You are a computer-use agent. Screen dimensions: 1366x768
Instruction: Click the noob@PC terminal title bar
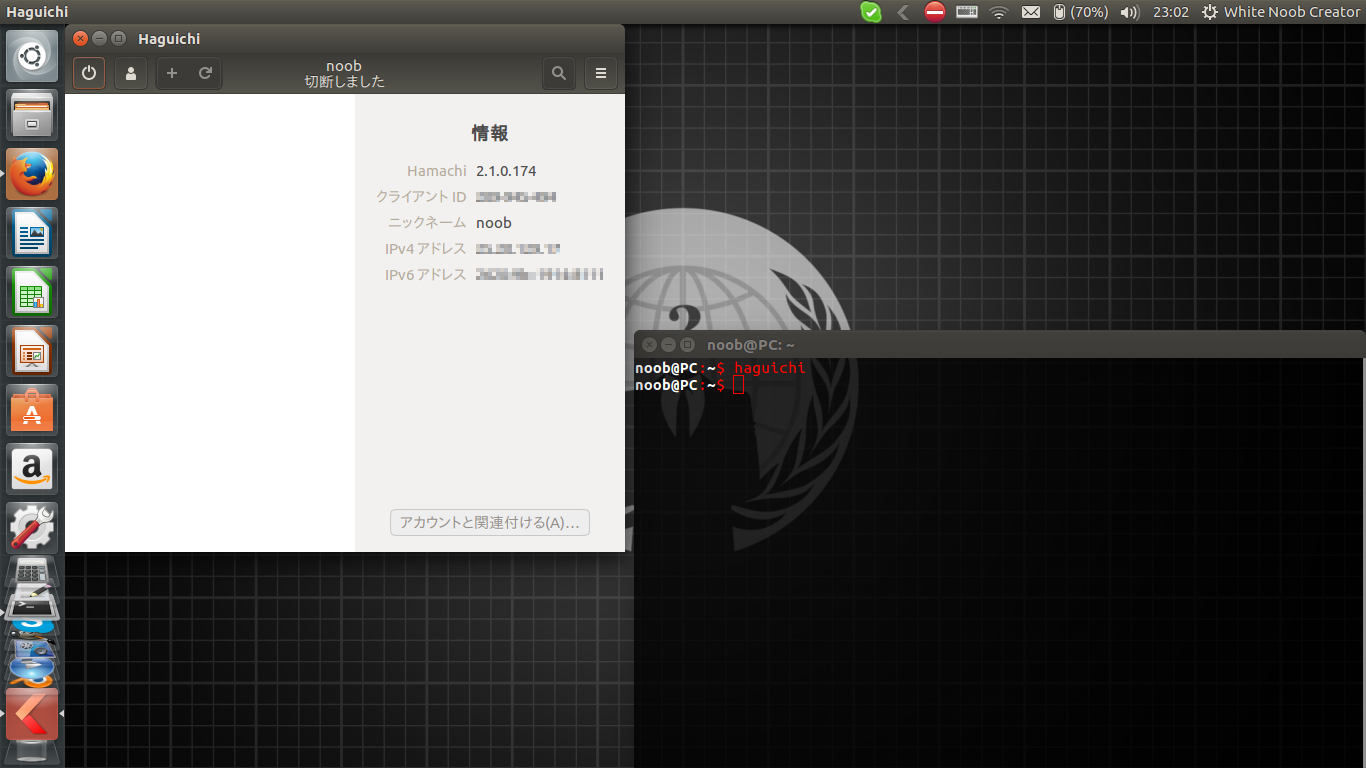click(999, 344)
